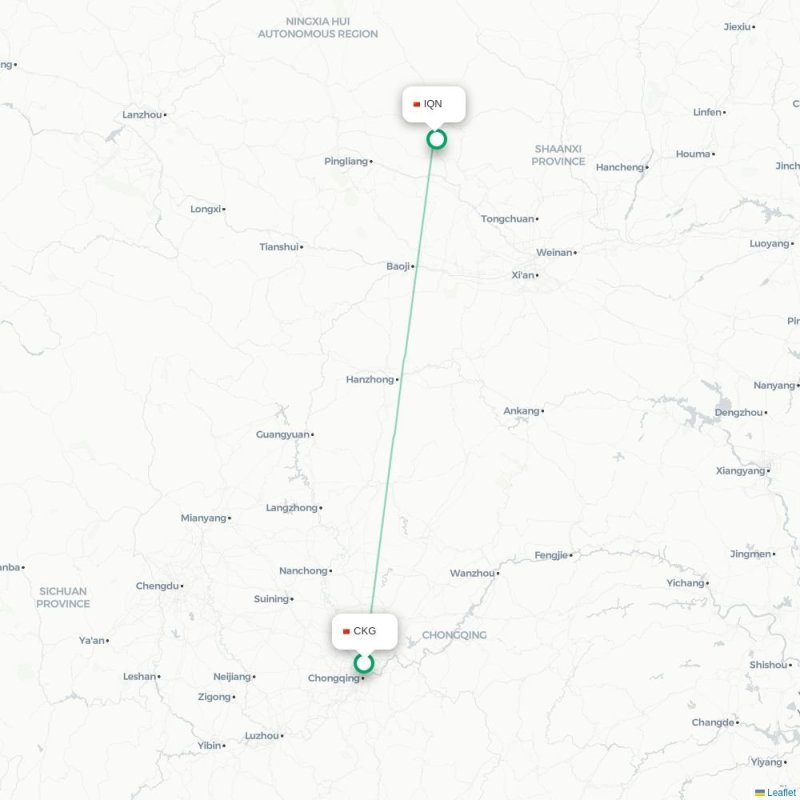800x800 pixels.
Task: Click the flag icon in CKG popup
Action: click(x=346, y=632)
